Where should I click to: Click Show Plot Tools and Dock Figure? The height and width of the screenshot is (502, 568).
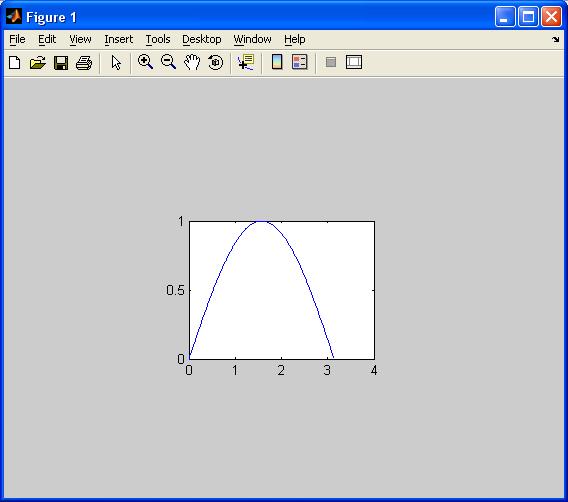pyautogui.click(x=354, y=62)
